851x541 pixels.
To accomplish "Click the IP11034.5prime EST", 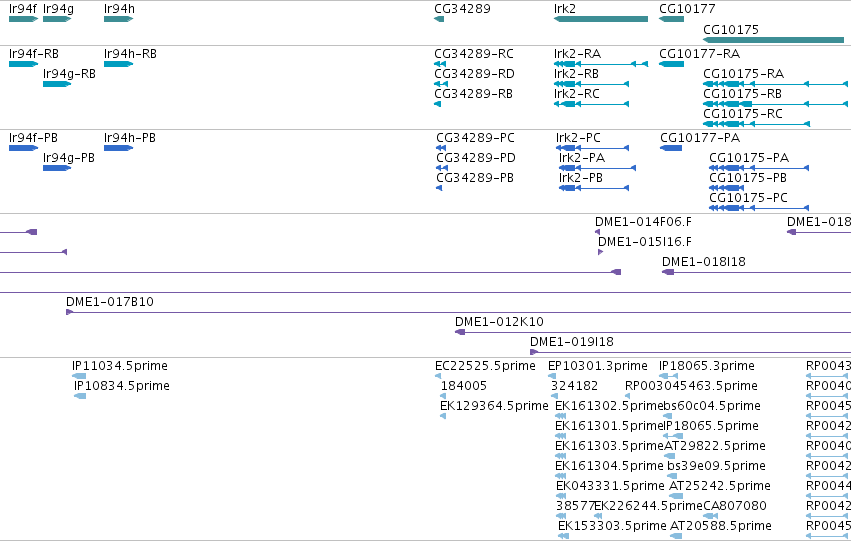I will point(79,376).
